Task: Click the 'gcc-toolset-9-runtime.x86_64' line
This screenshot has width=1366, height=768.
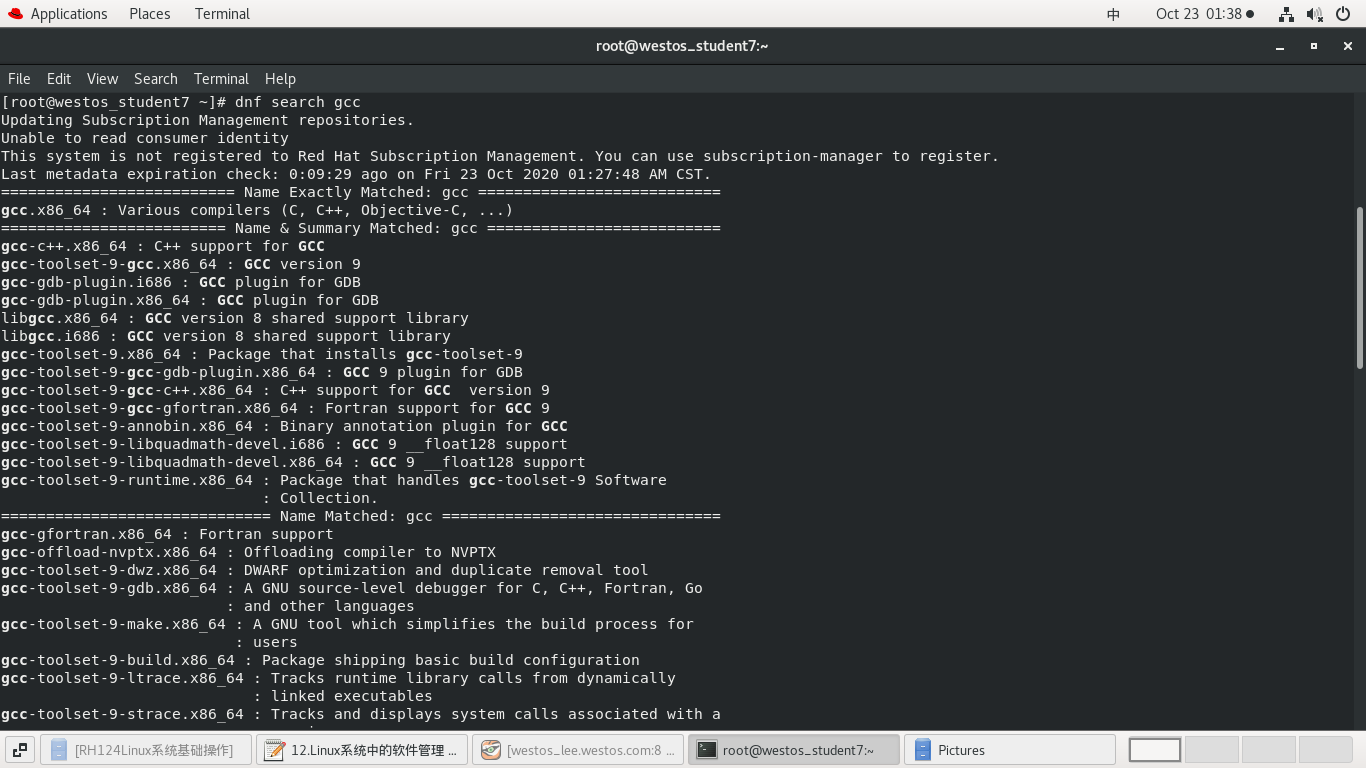Action: tap(334, 480)
